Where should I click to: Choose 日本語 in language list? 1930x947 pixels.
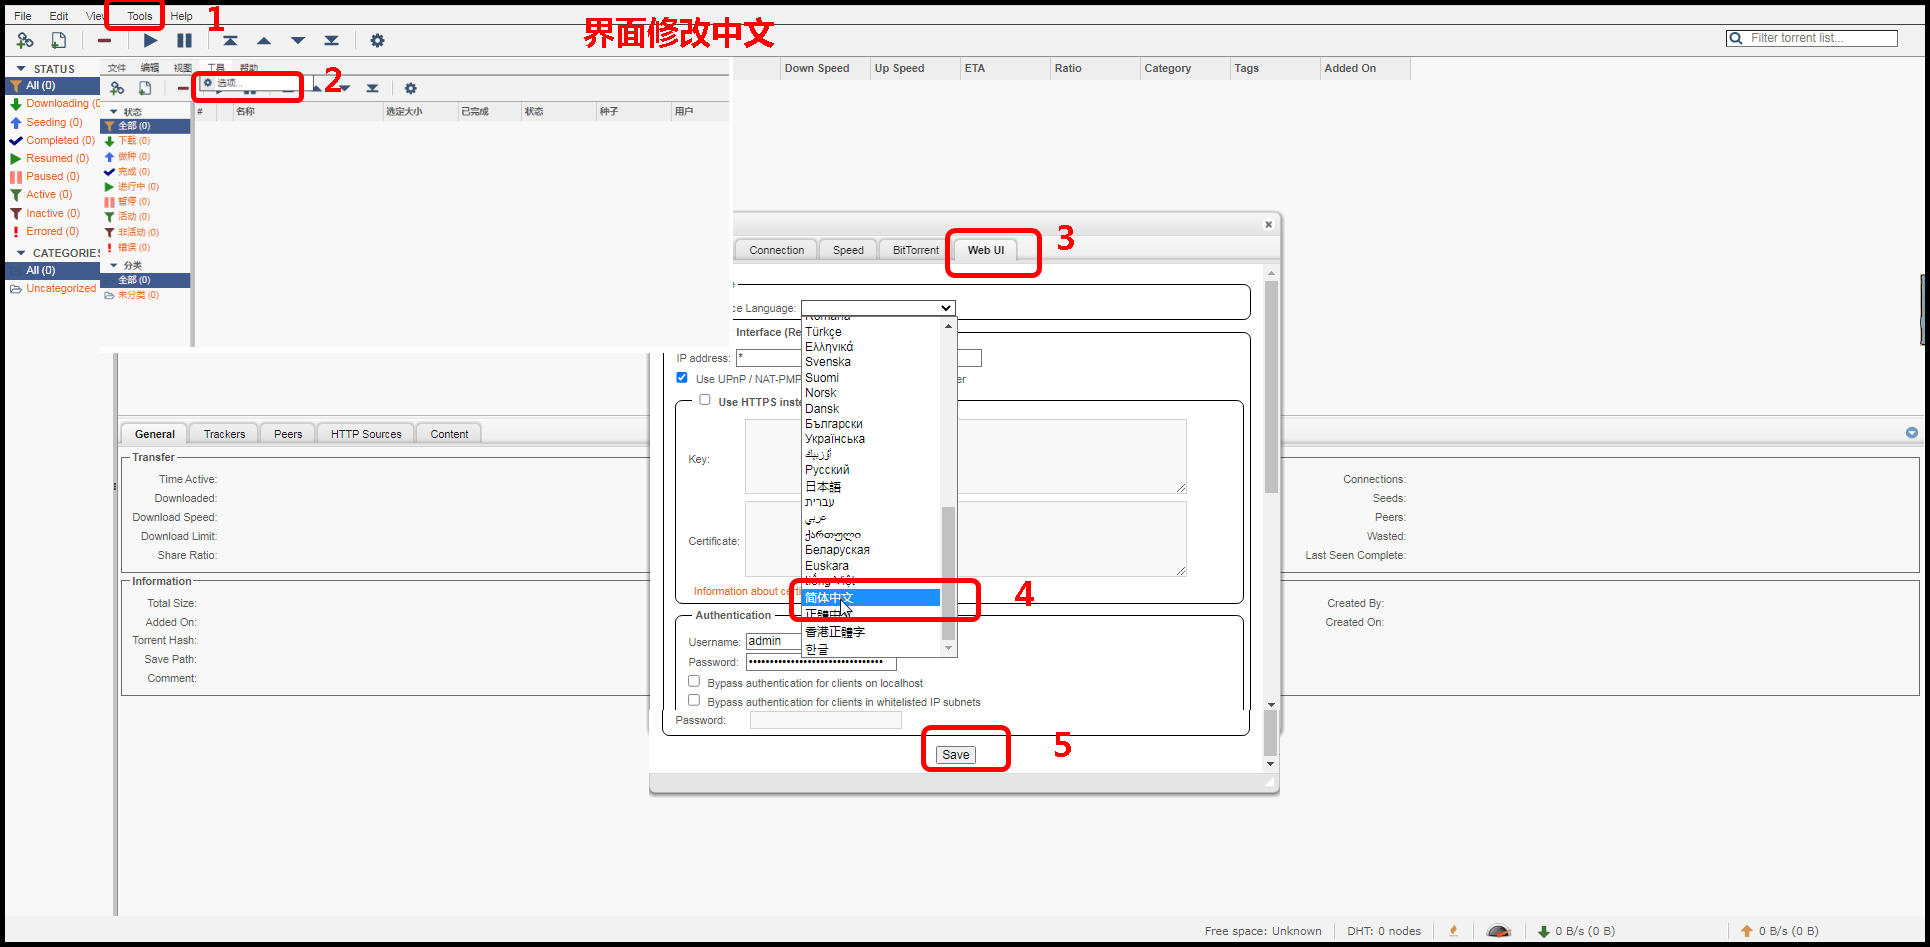point(872,486)
